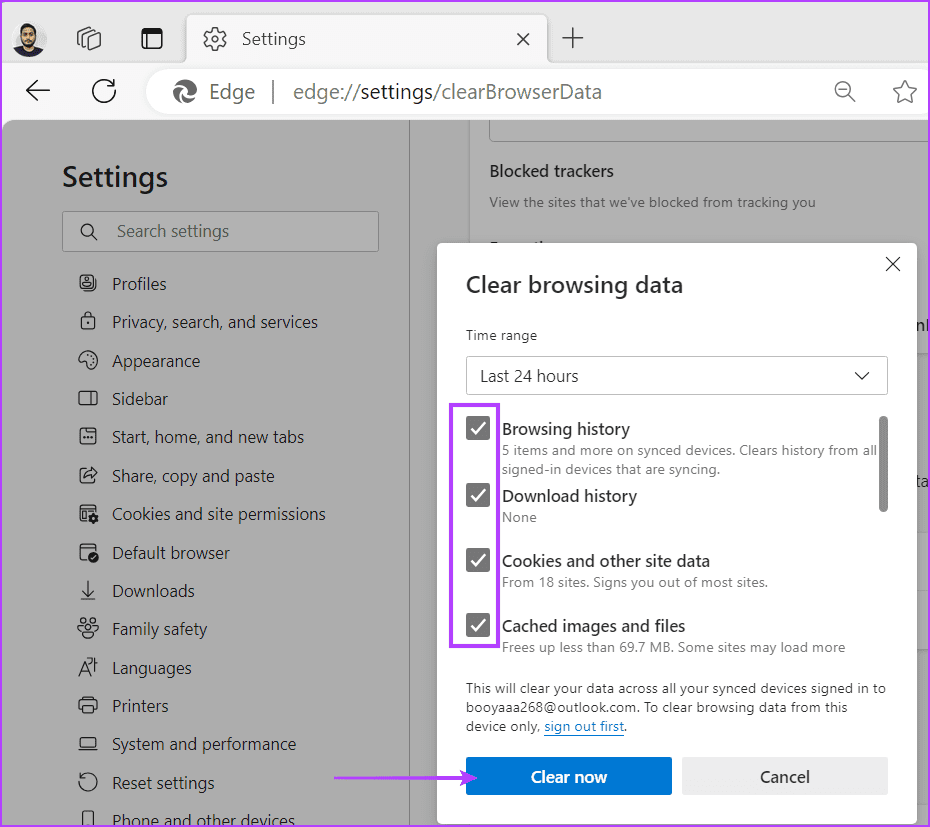Open the Appearance settings section
This screenshot has height=827, width=930.
(156, 361)
